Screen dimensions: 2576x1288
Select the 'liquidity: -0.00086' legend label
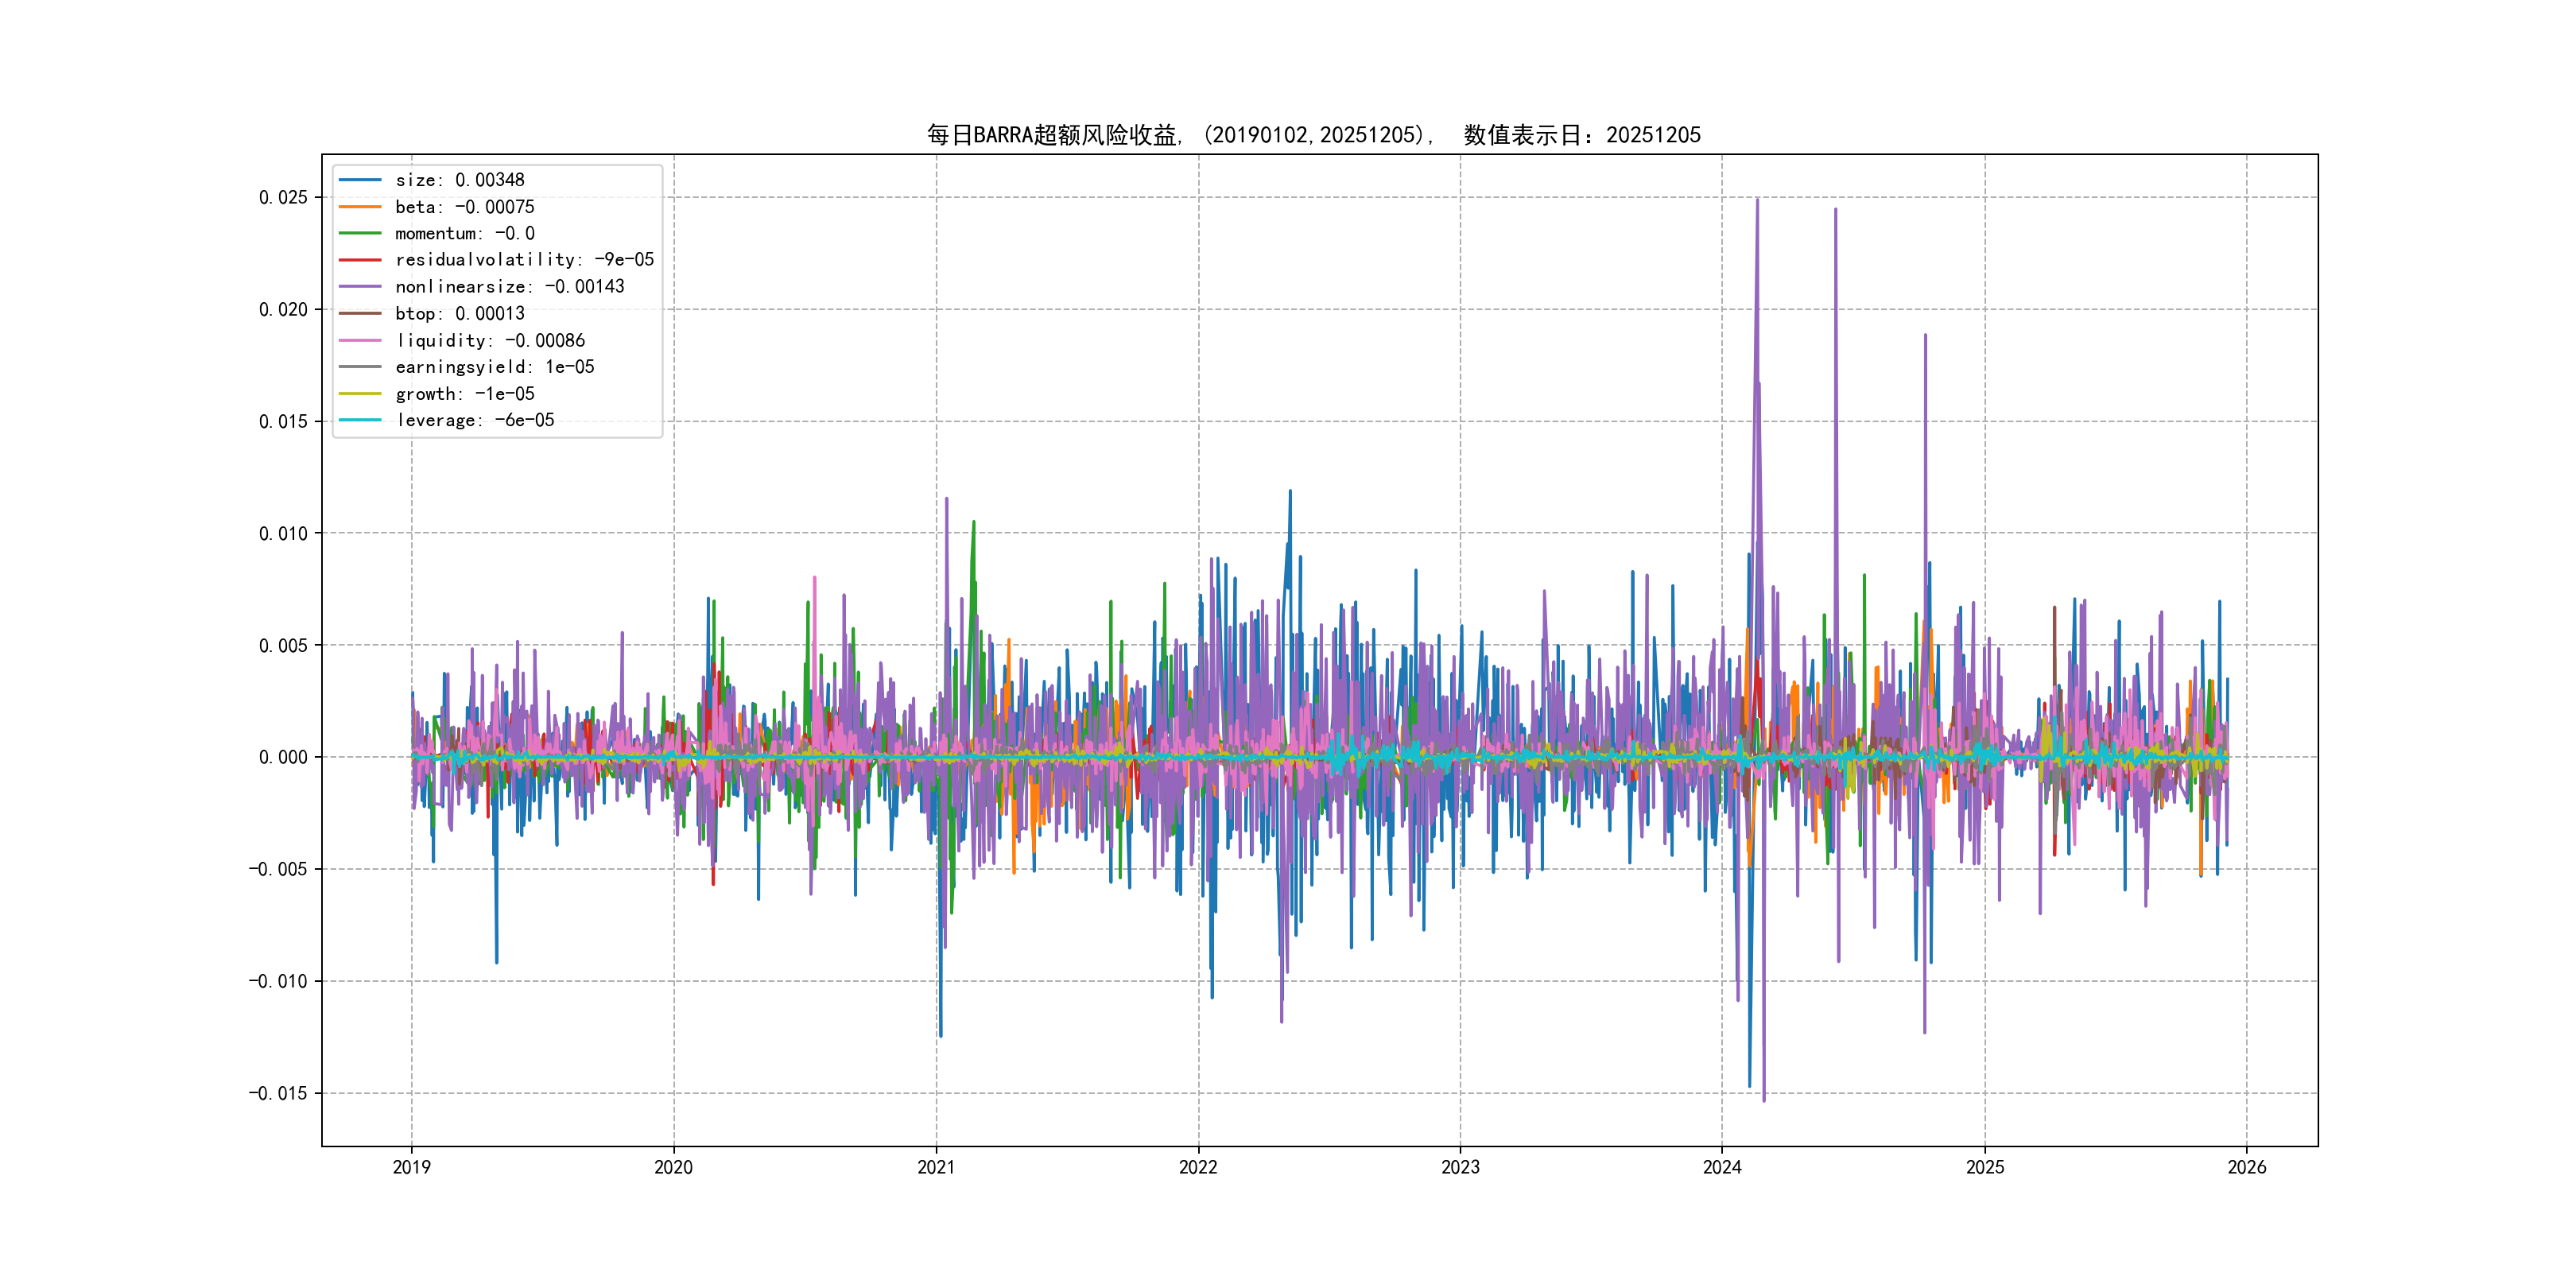(490, 341)
